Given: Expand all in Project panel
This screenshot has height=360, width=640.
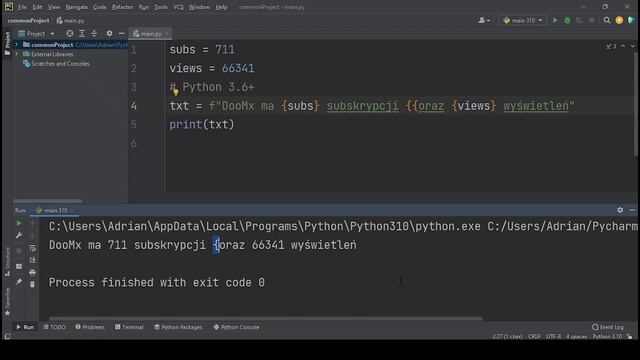Looking at the screenshot, I should pyautogui.click(x=82, y=33).
